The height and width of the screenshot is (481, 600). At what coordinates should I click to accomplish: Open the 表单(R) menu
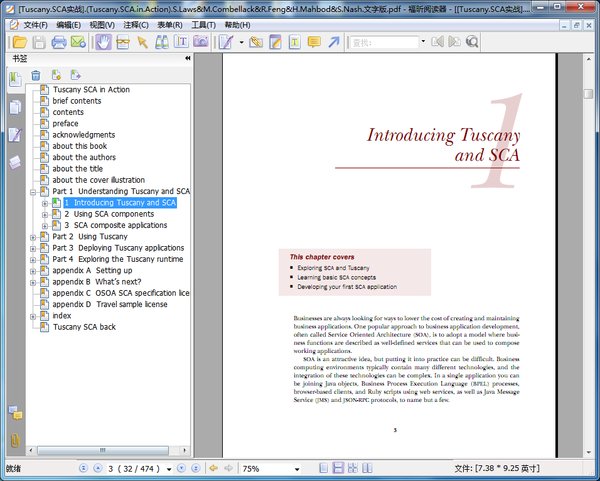[170, 25]
